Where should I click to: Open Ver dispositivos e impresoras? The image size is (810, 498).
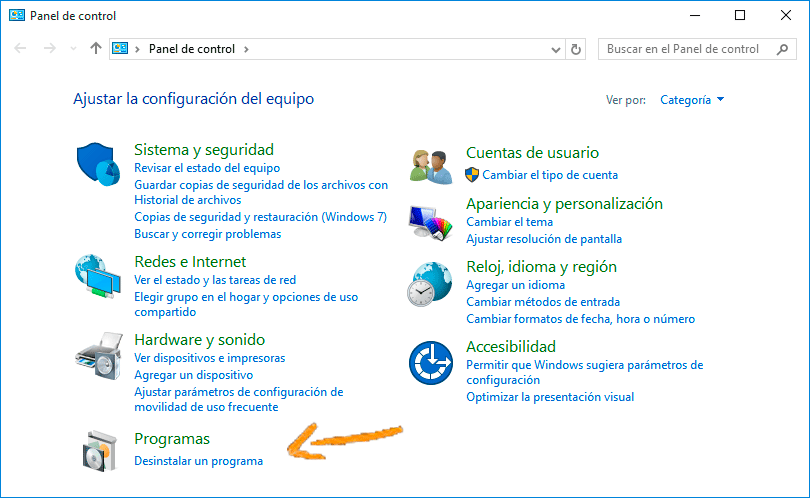click(x=209, y=358)
